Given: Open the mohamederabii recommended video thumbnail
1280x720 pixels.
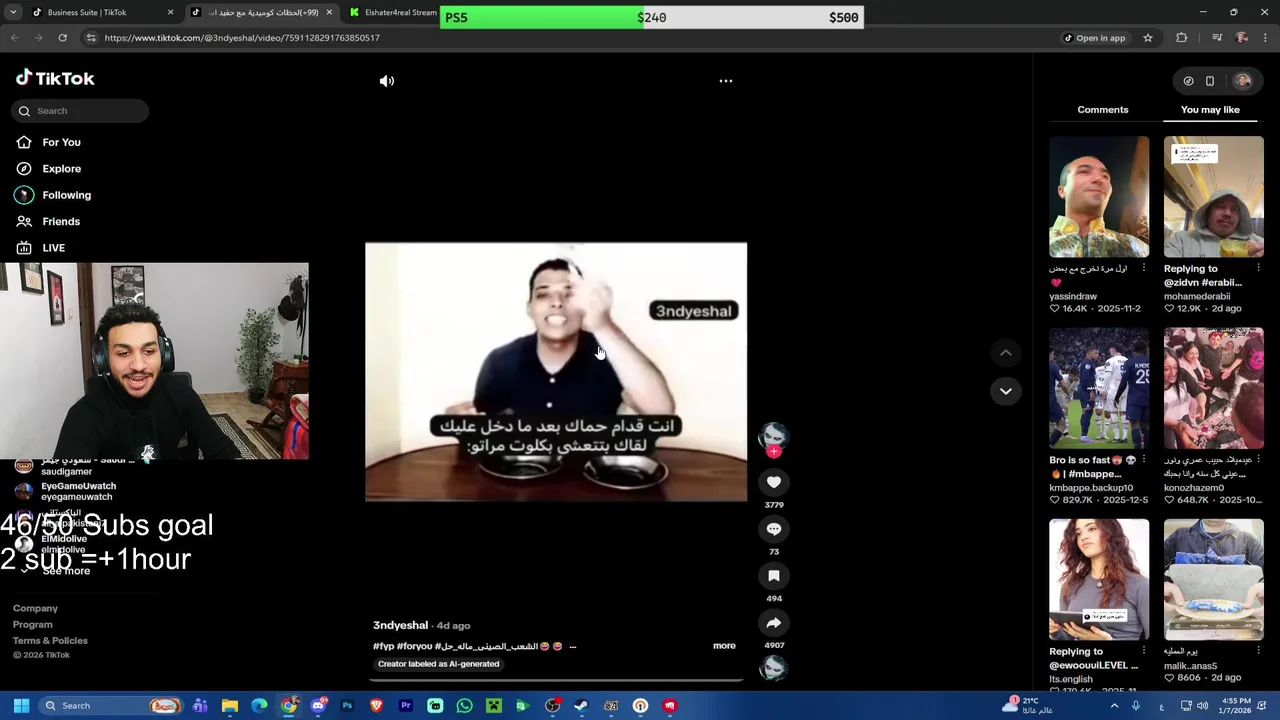Looking at the screenshot, I should point(1213,197).
